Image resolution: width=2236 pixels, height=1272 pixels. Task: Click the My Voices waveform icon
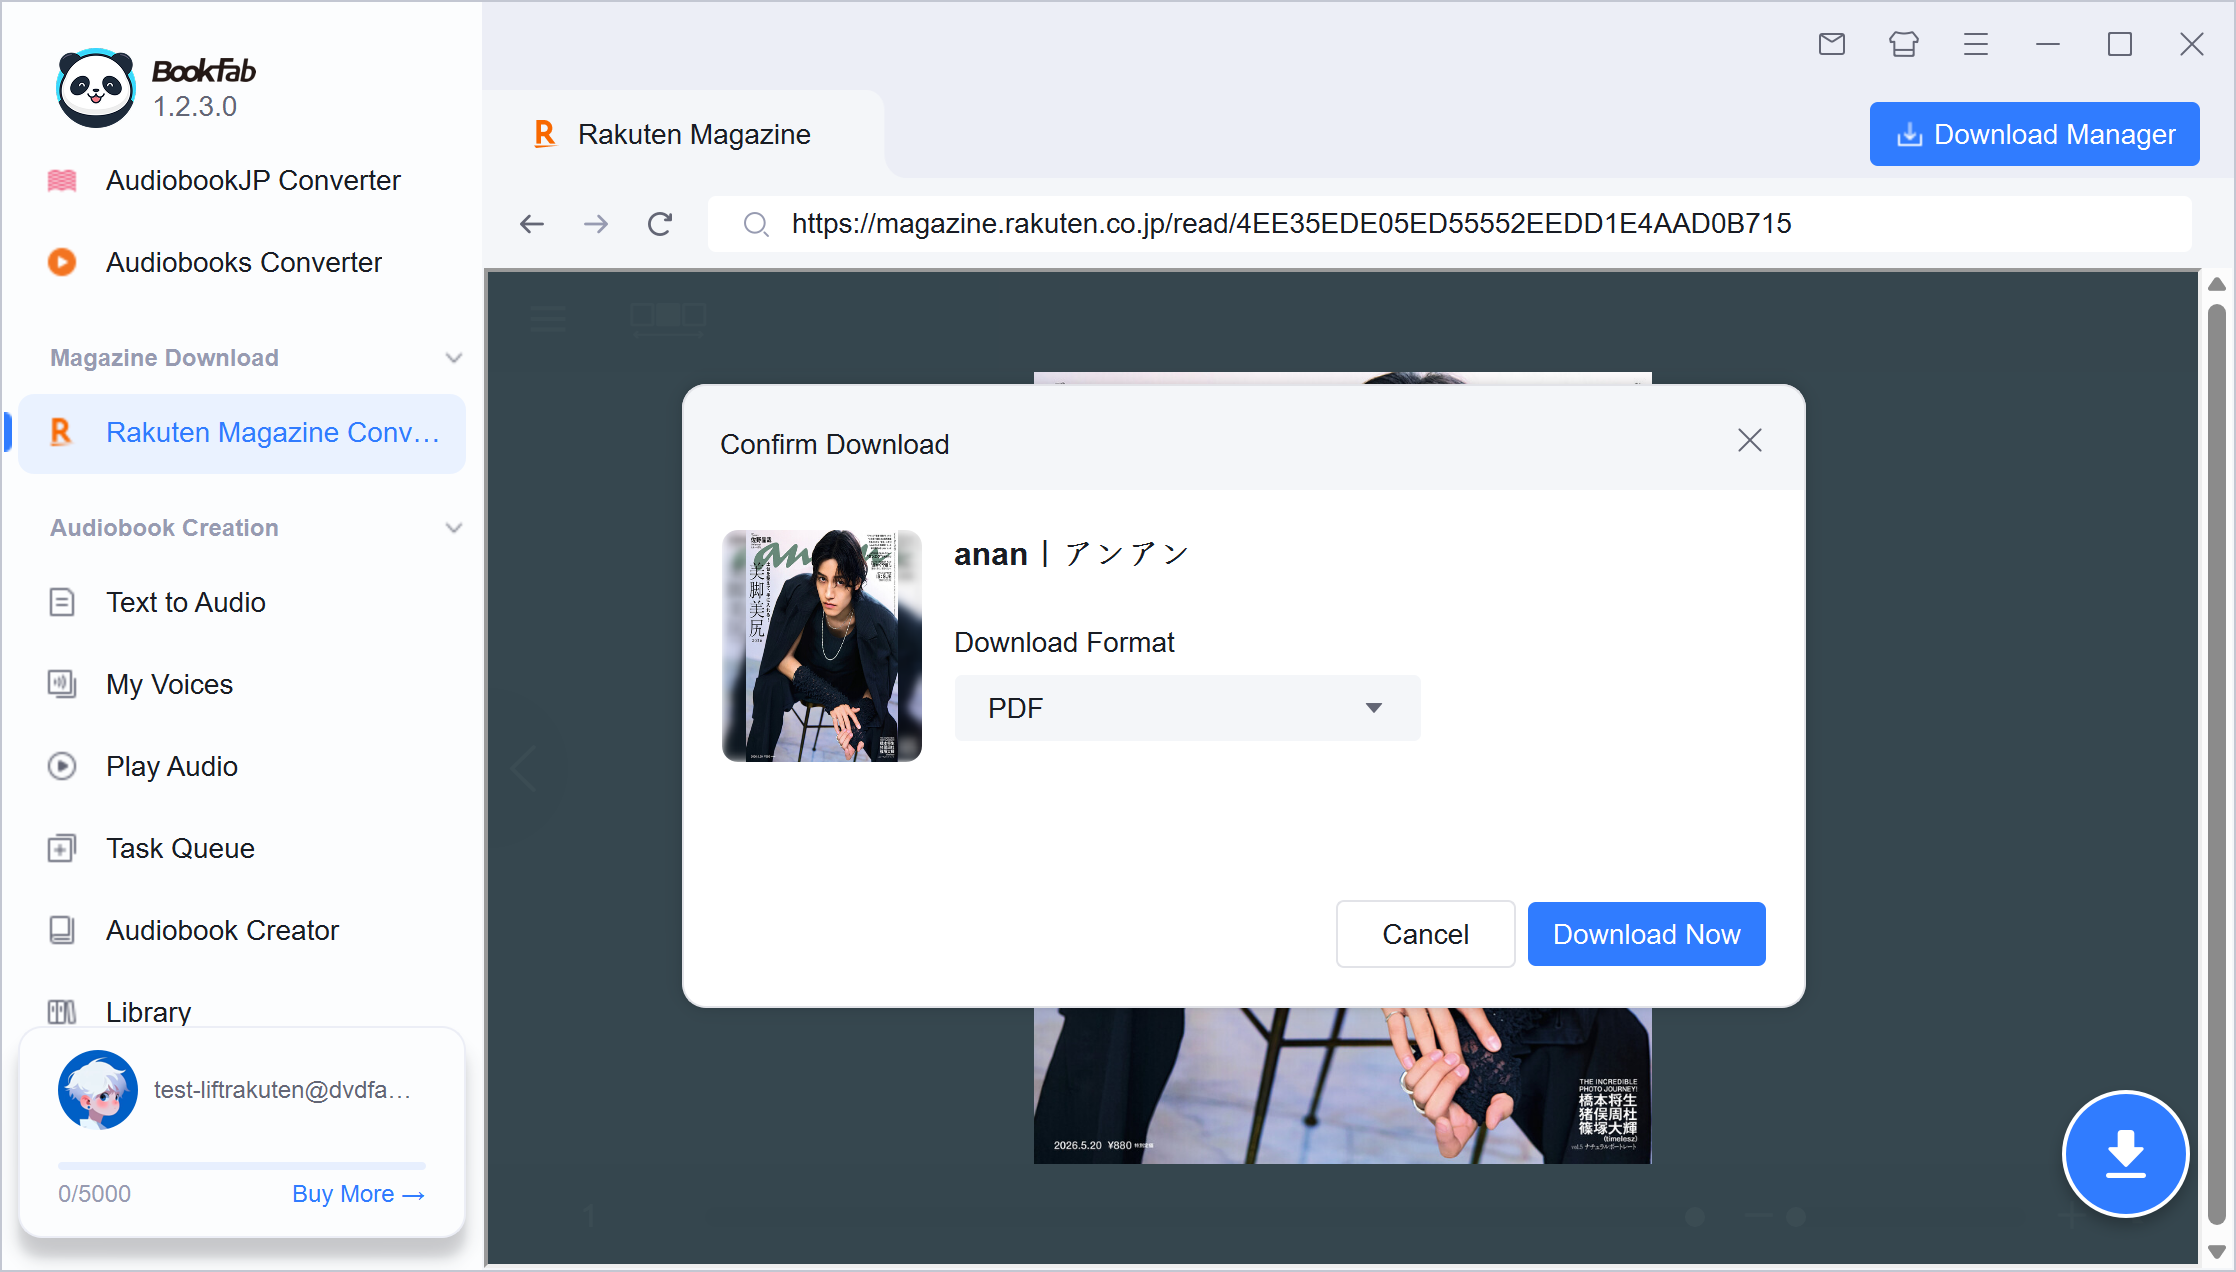(x=62, y=684)
